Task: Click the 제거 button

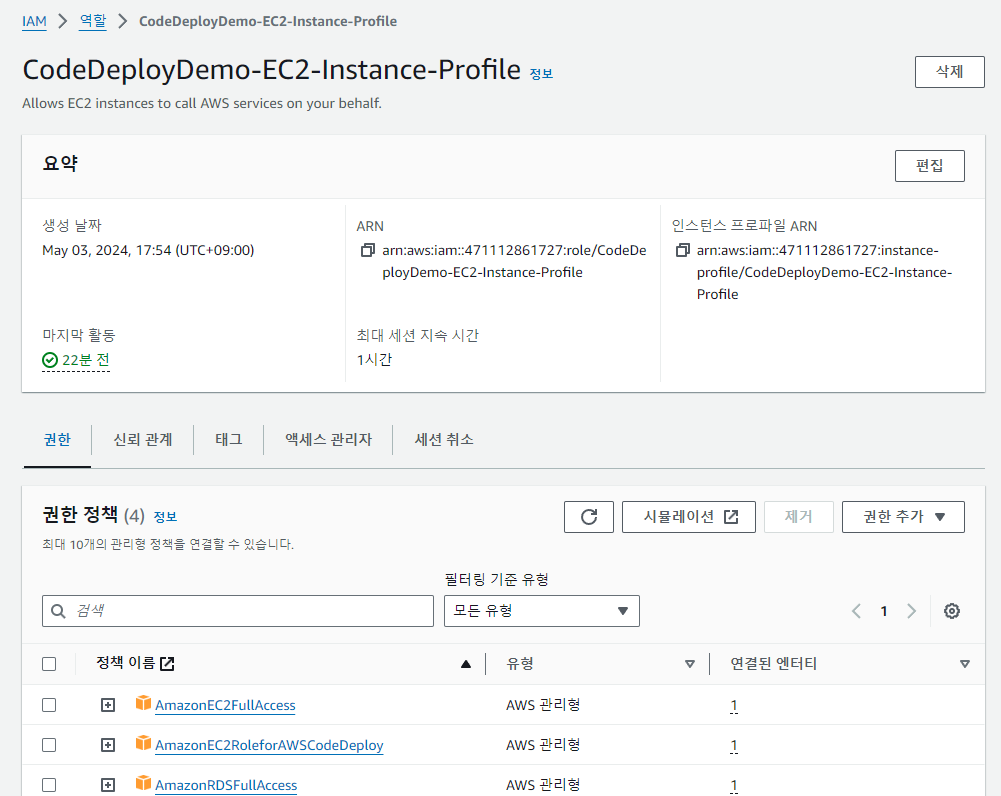Action: tap(798, 516)
